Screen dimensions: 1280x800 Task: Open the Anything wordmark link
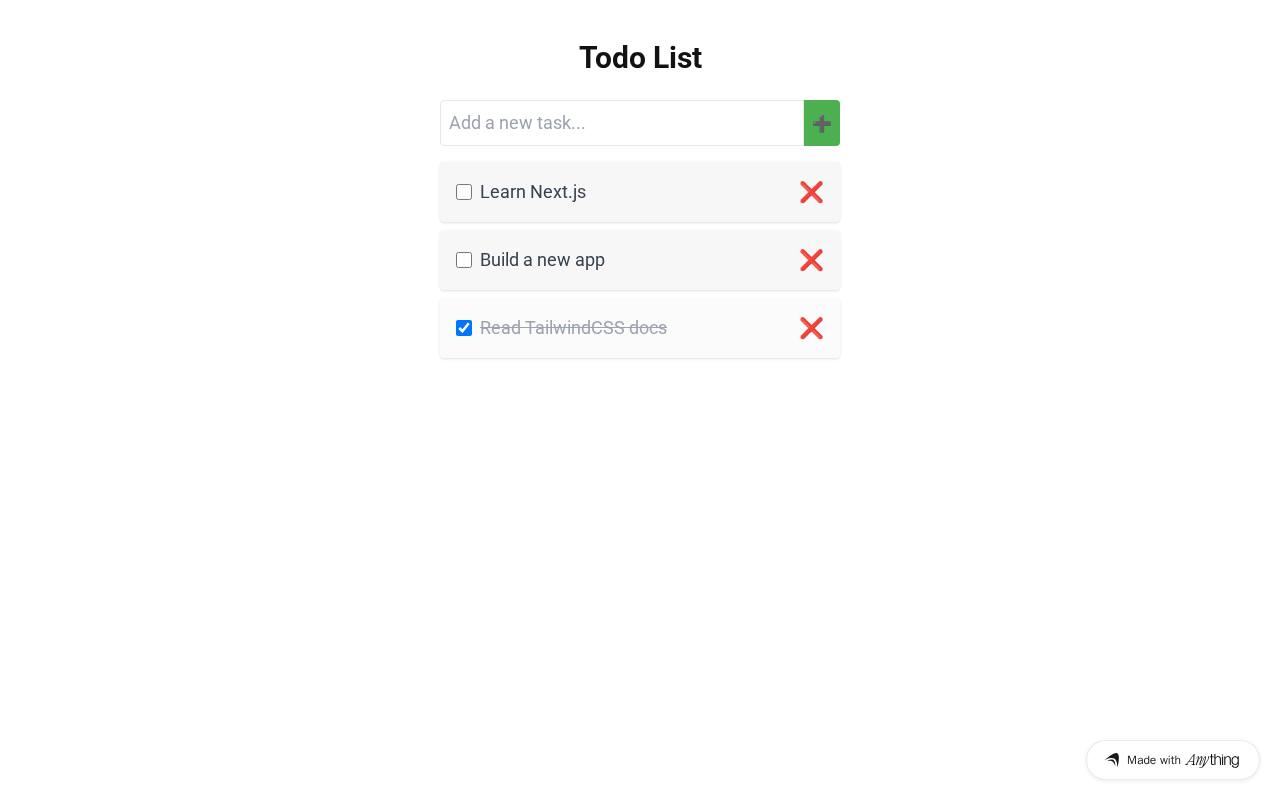point(1212,760)
